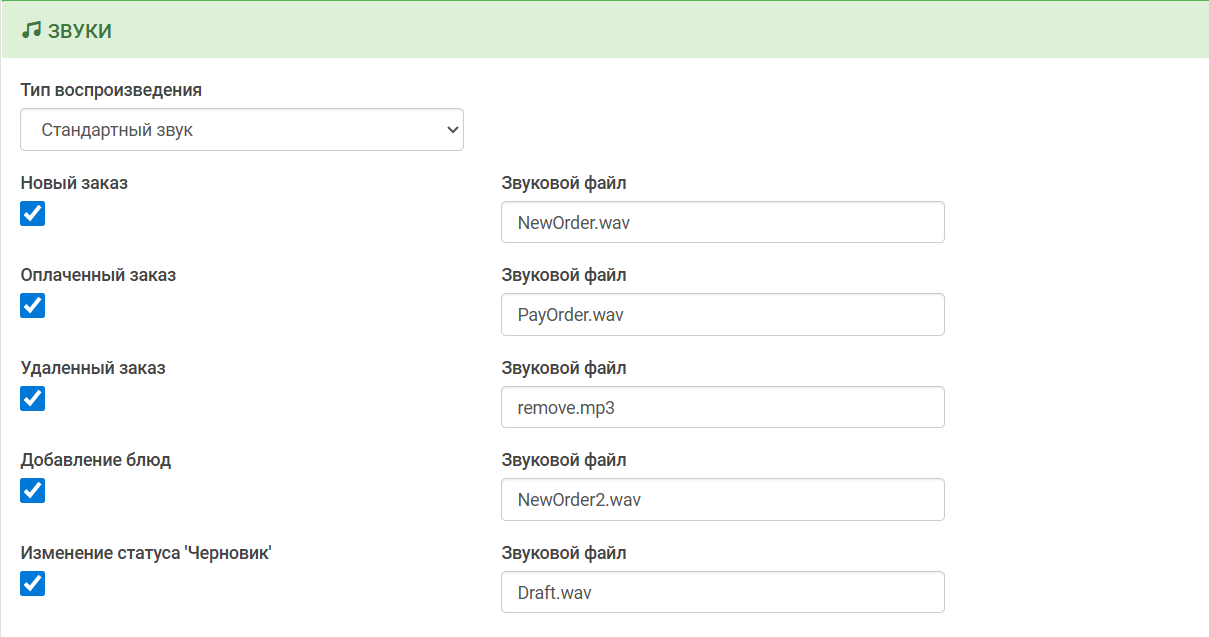Disable the Удаленный заказ sound checkbox
This screenshot has height=637, width=1209.
[33, 398]
